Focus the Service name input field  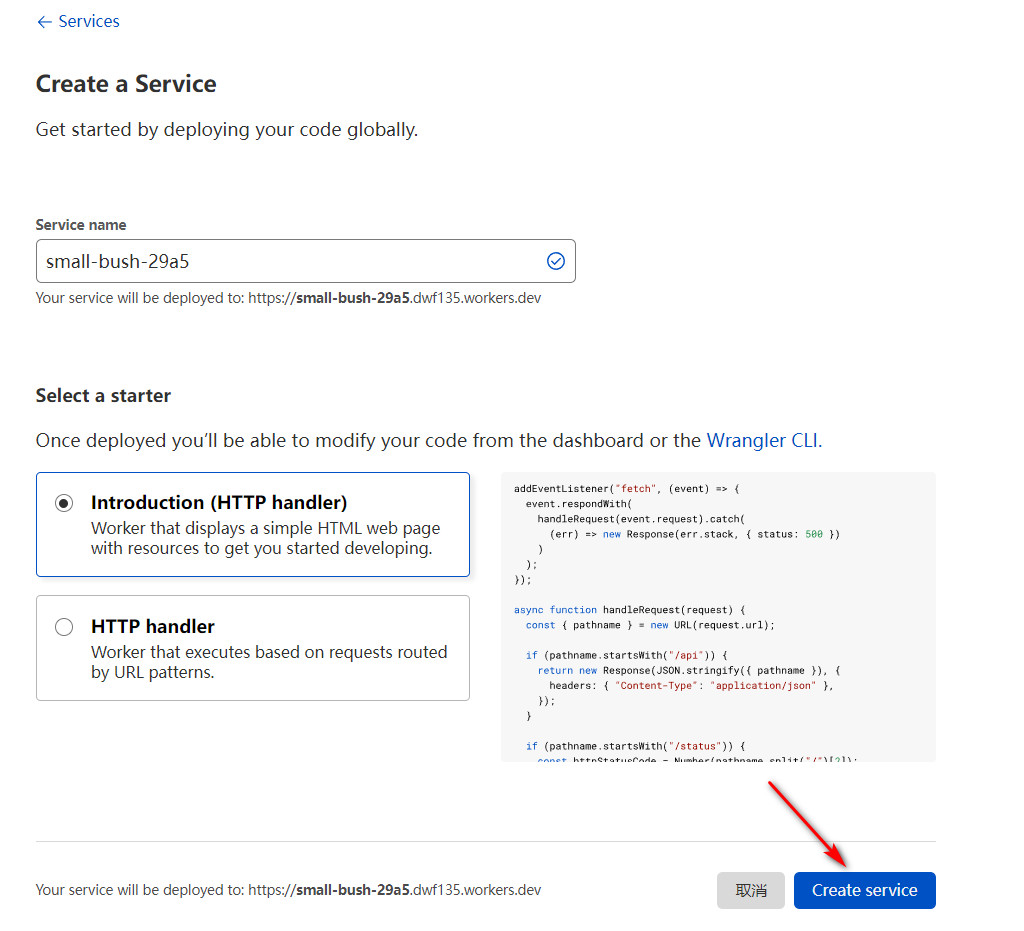point(306,261)
